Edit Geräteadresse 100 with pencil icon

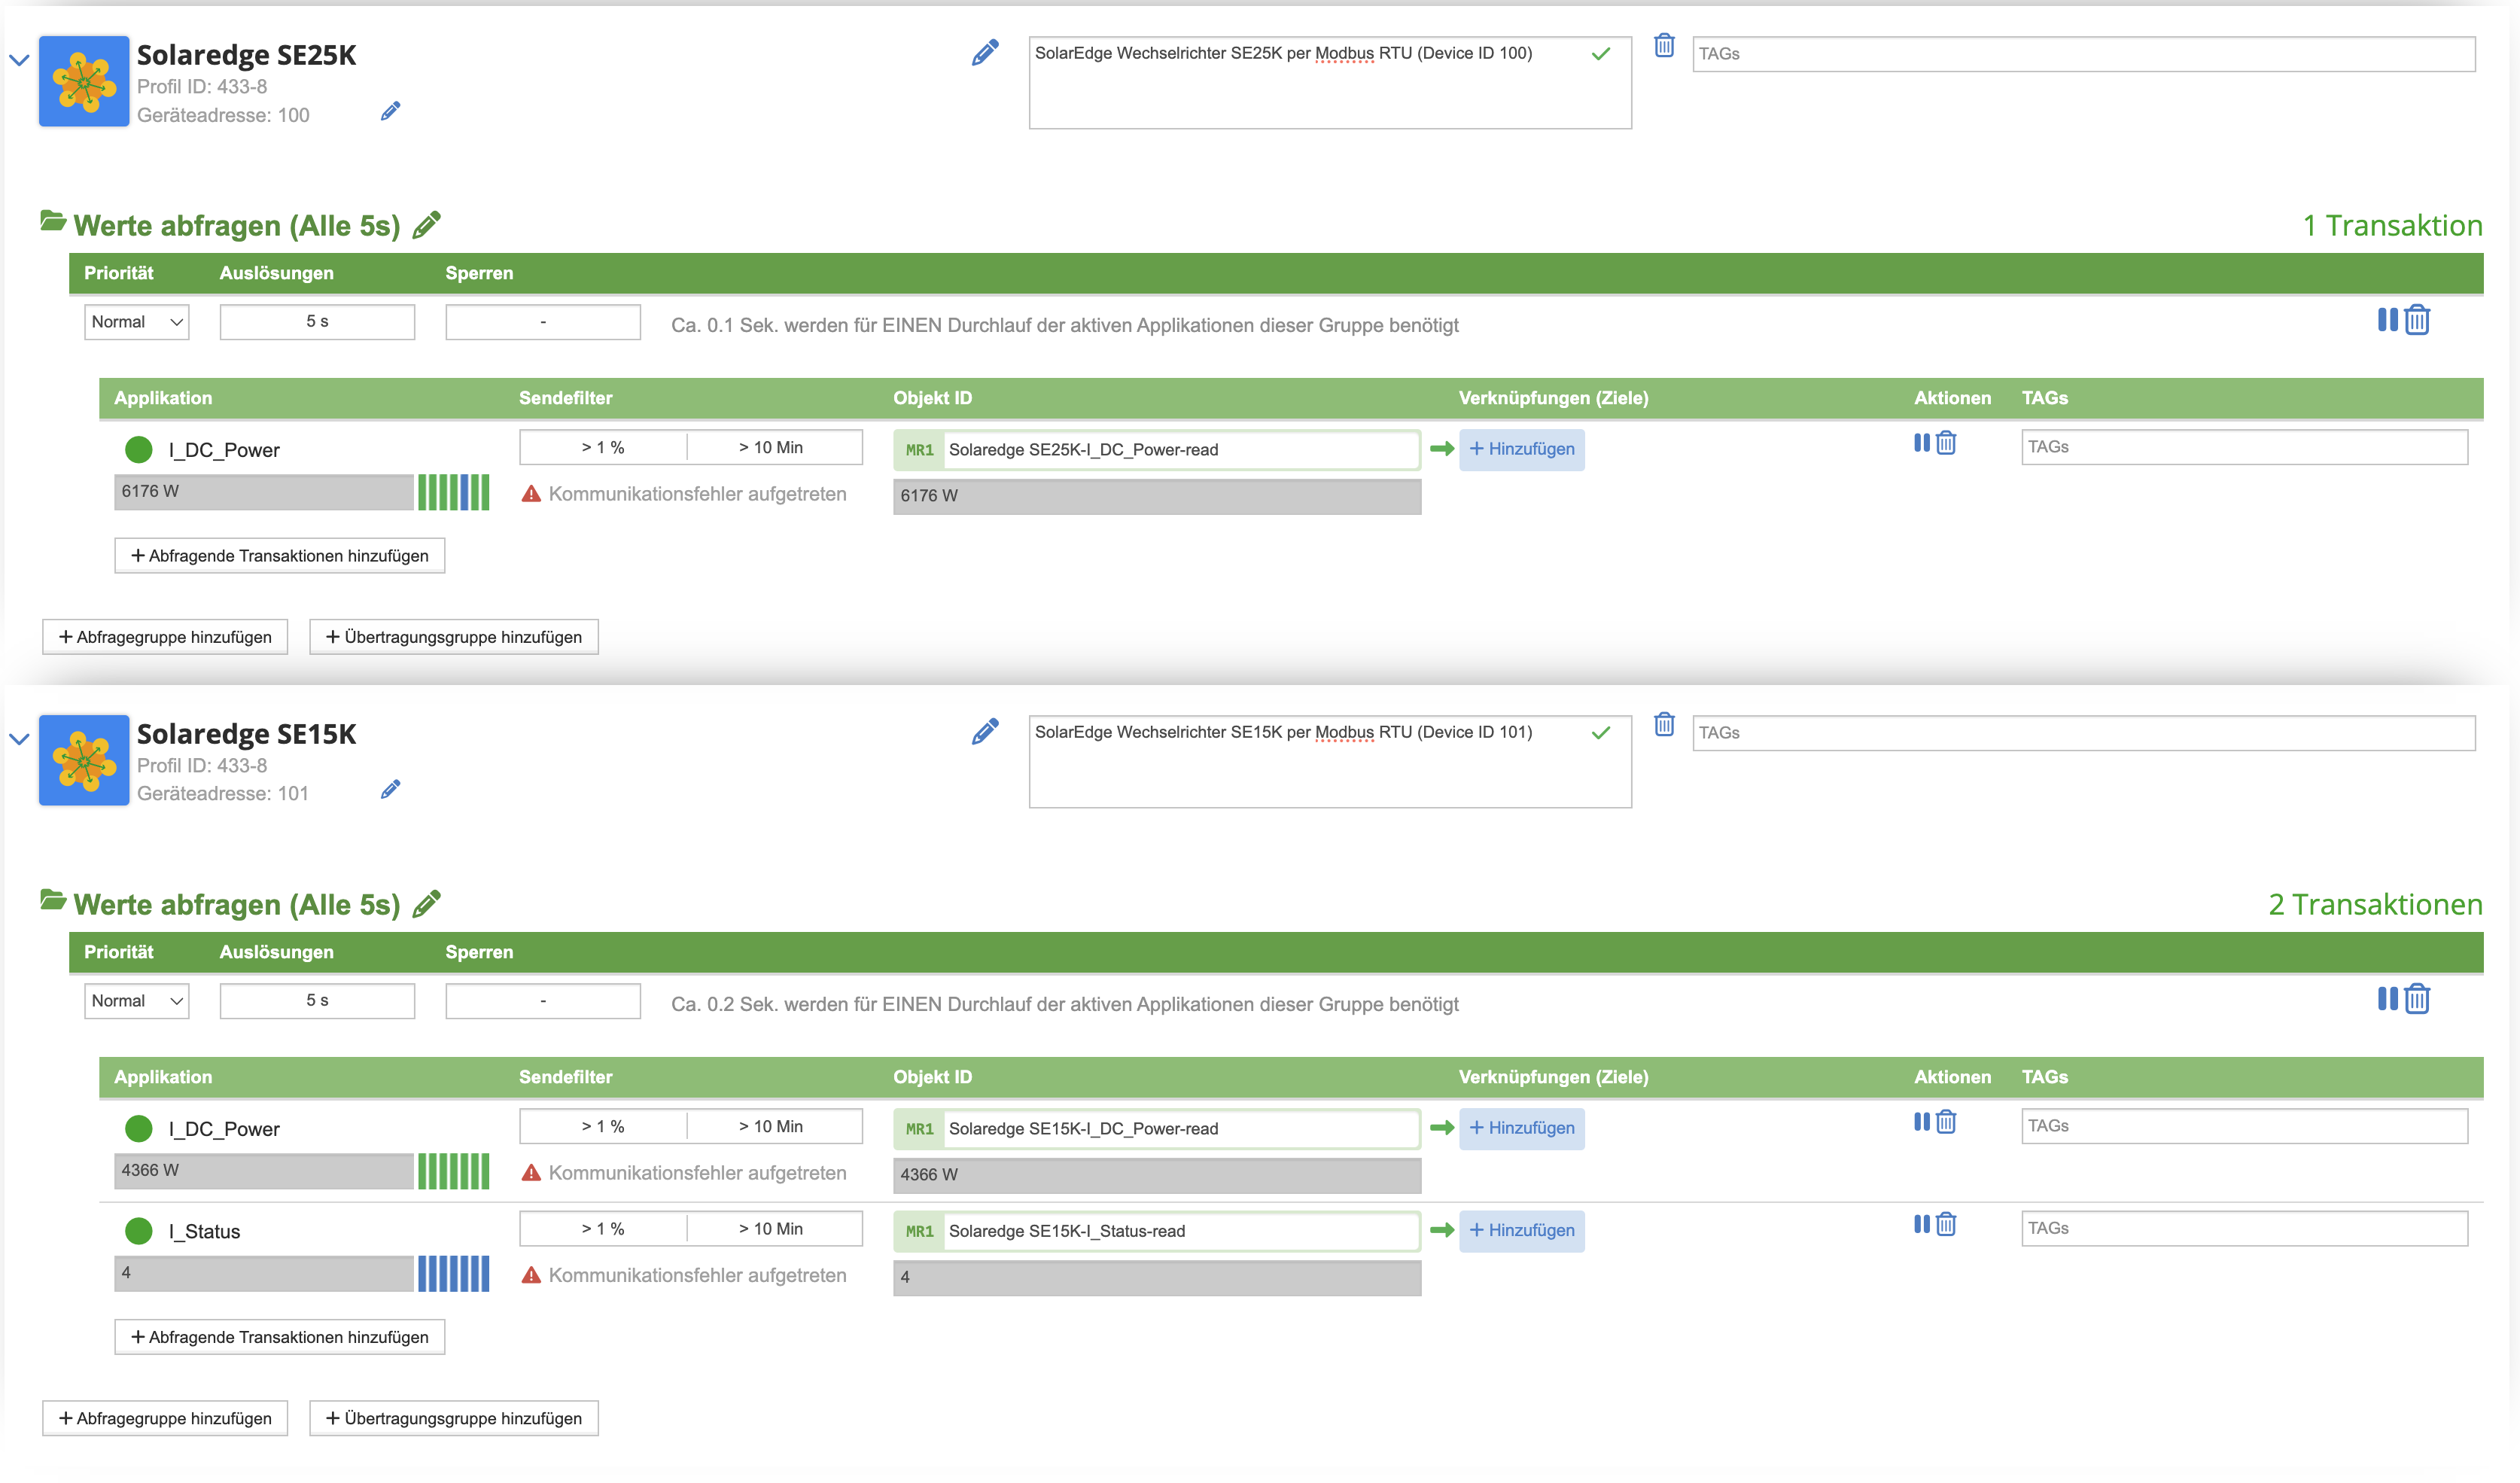coord(391,111)
